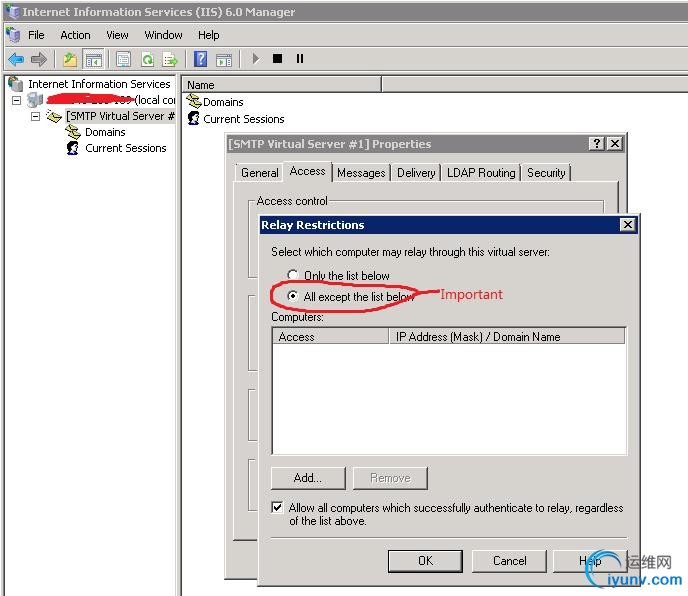Click the Domains icon in the tree
Screen dimensions: 688x596
(72, 132)
